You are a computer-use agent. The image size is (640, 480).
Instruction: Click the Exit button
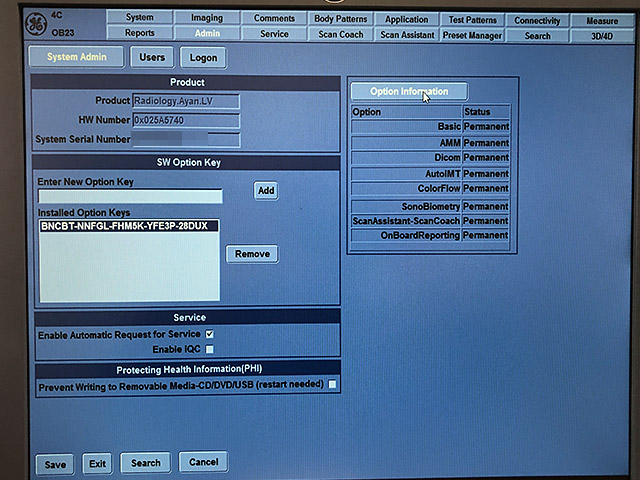(97, 464)
